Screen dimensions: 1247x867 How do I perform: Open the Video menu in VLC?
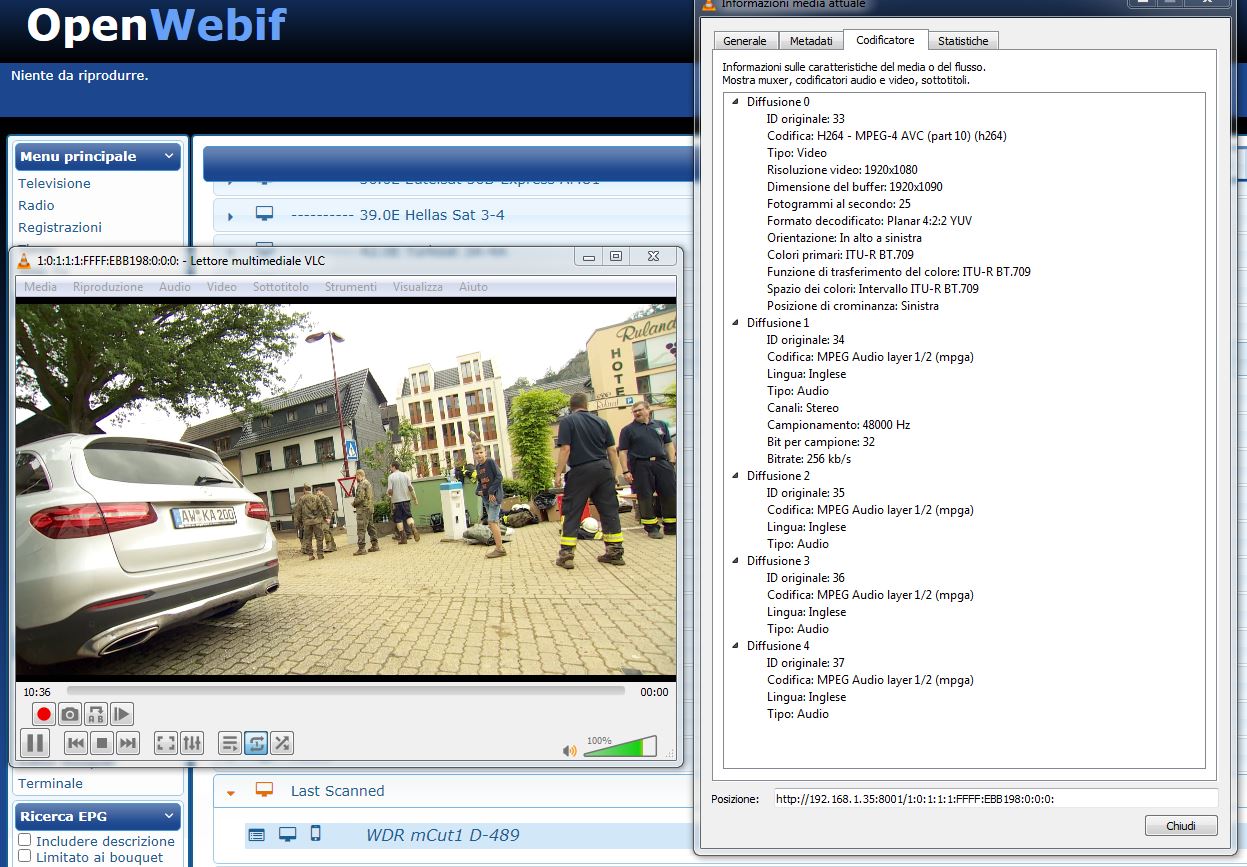(x=222, y=287)
